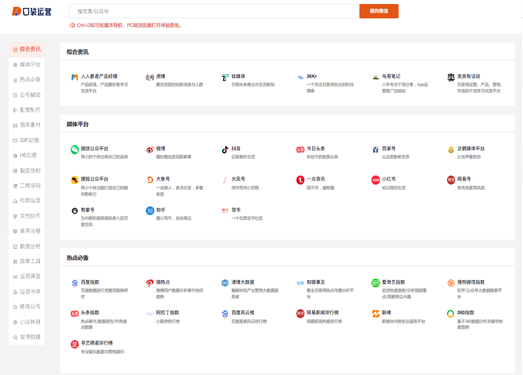Screen dimensions: 523x375
Task: Open the Douyin (TikTok) icon
Action: (225, 149)
